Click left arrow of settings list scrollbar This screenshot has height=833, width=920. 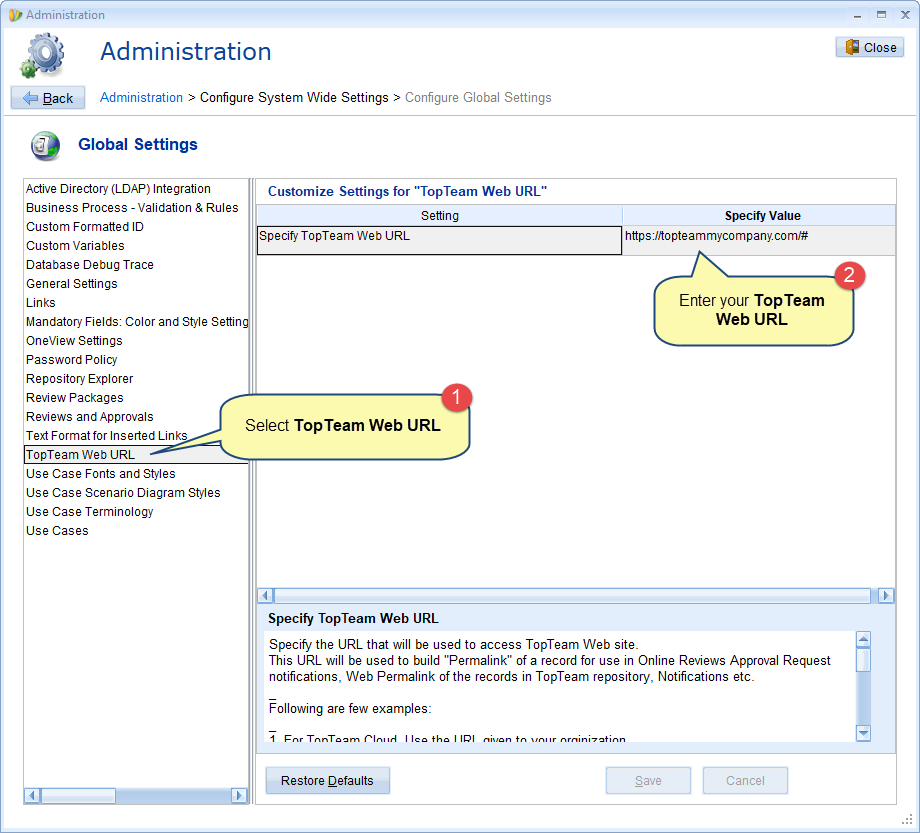coord(33,796)
